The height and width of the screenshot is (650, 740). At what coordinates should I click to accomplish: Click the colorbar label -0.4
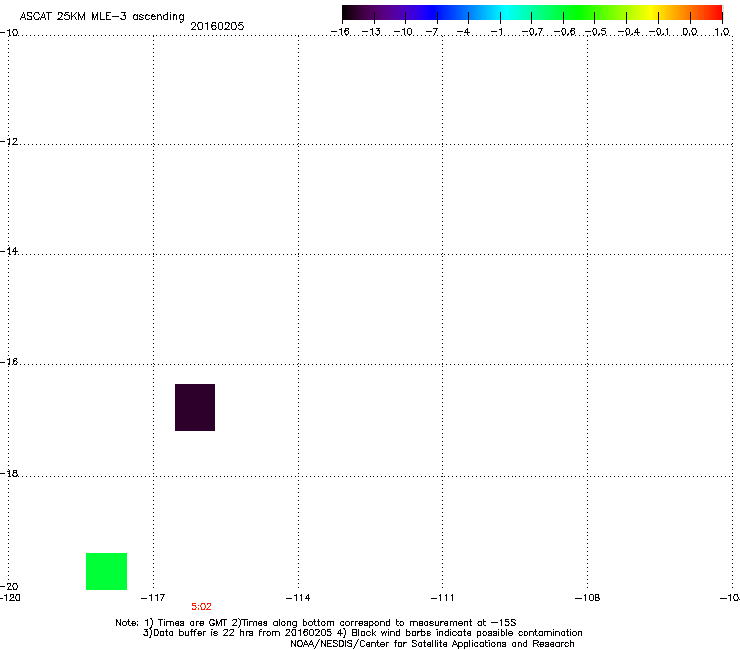click(629, 32)
